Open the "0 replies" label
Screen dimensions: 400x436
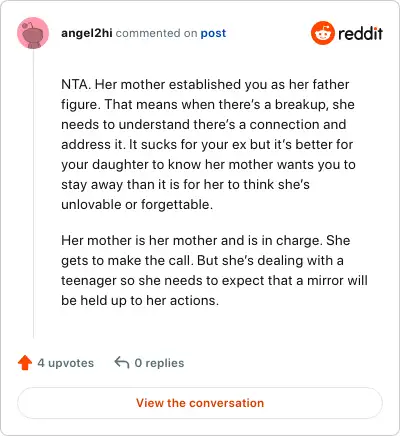[x=159, y=363]
